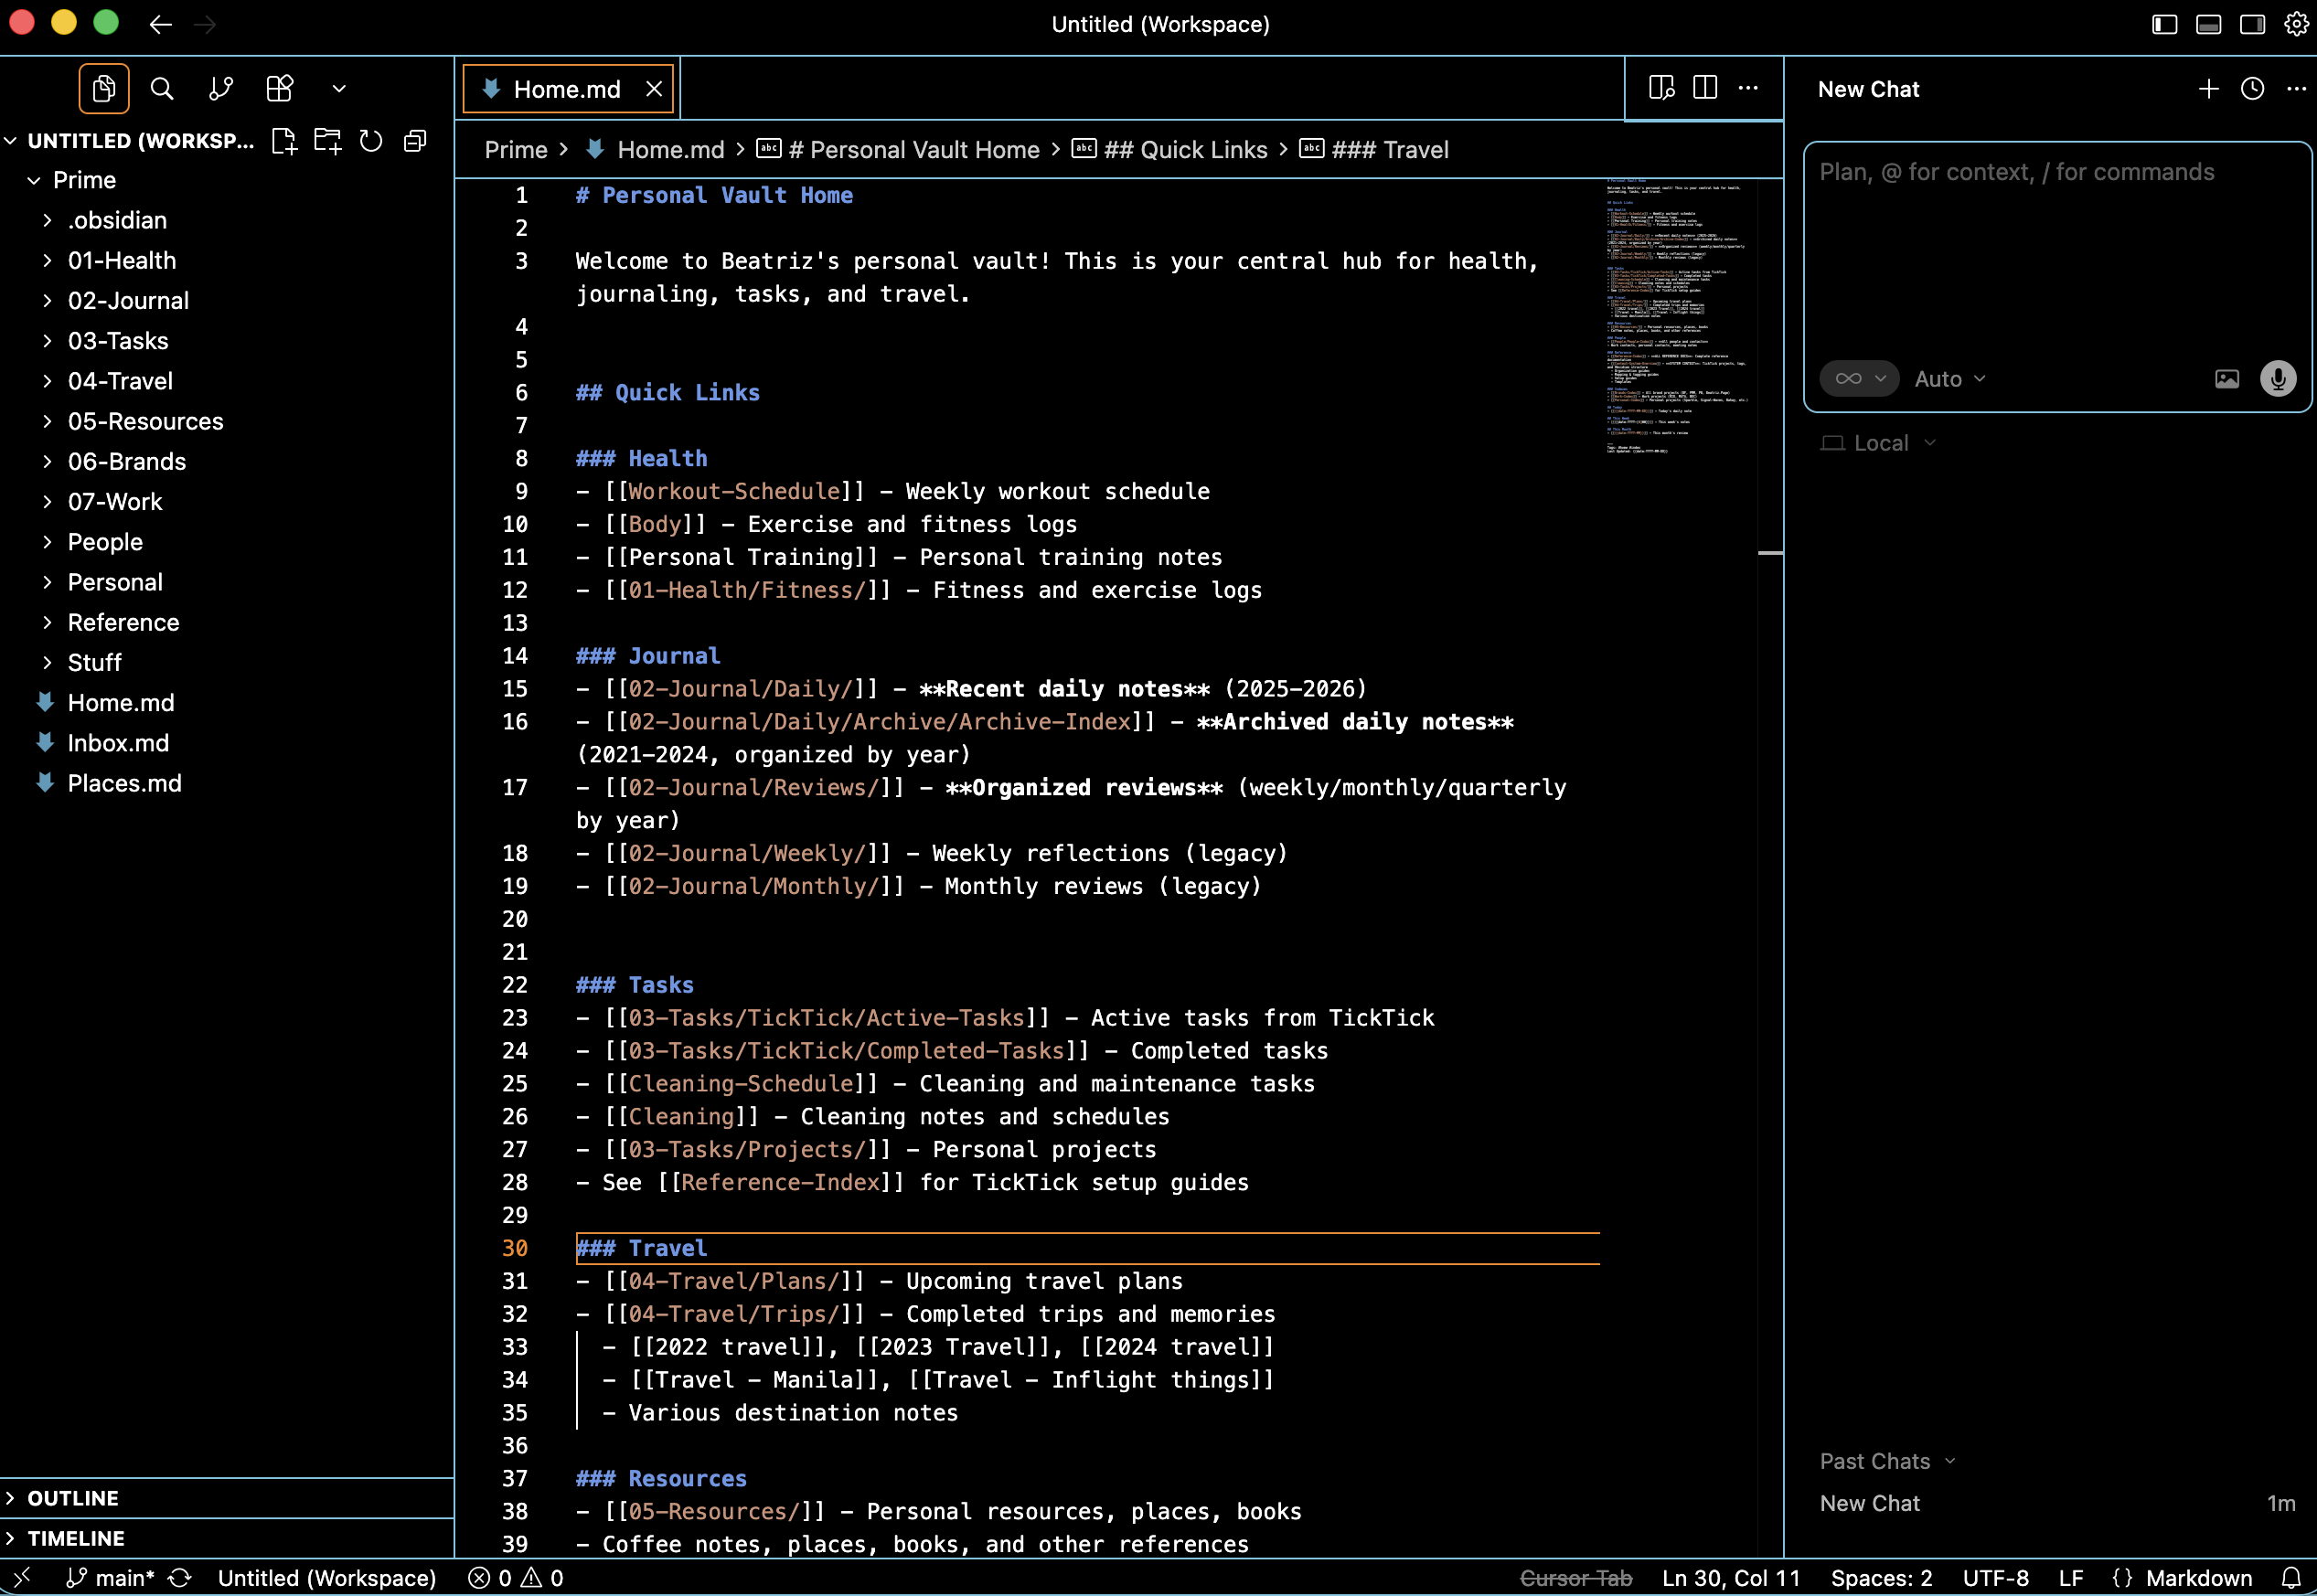Toggle the bottom panel layout button
The height and width of the screenshot is (1596, 2317).
pyautogui.click(x=2208, y=24)
